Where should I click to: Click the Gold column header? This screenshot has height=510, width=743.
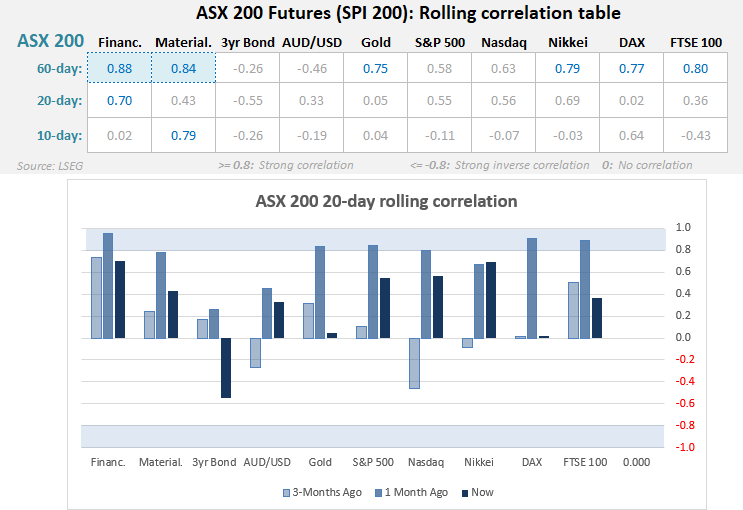click(x=376, y=42)
